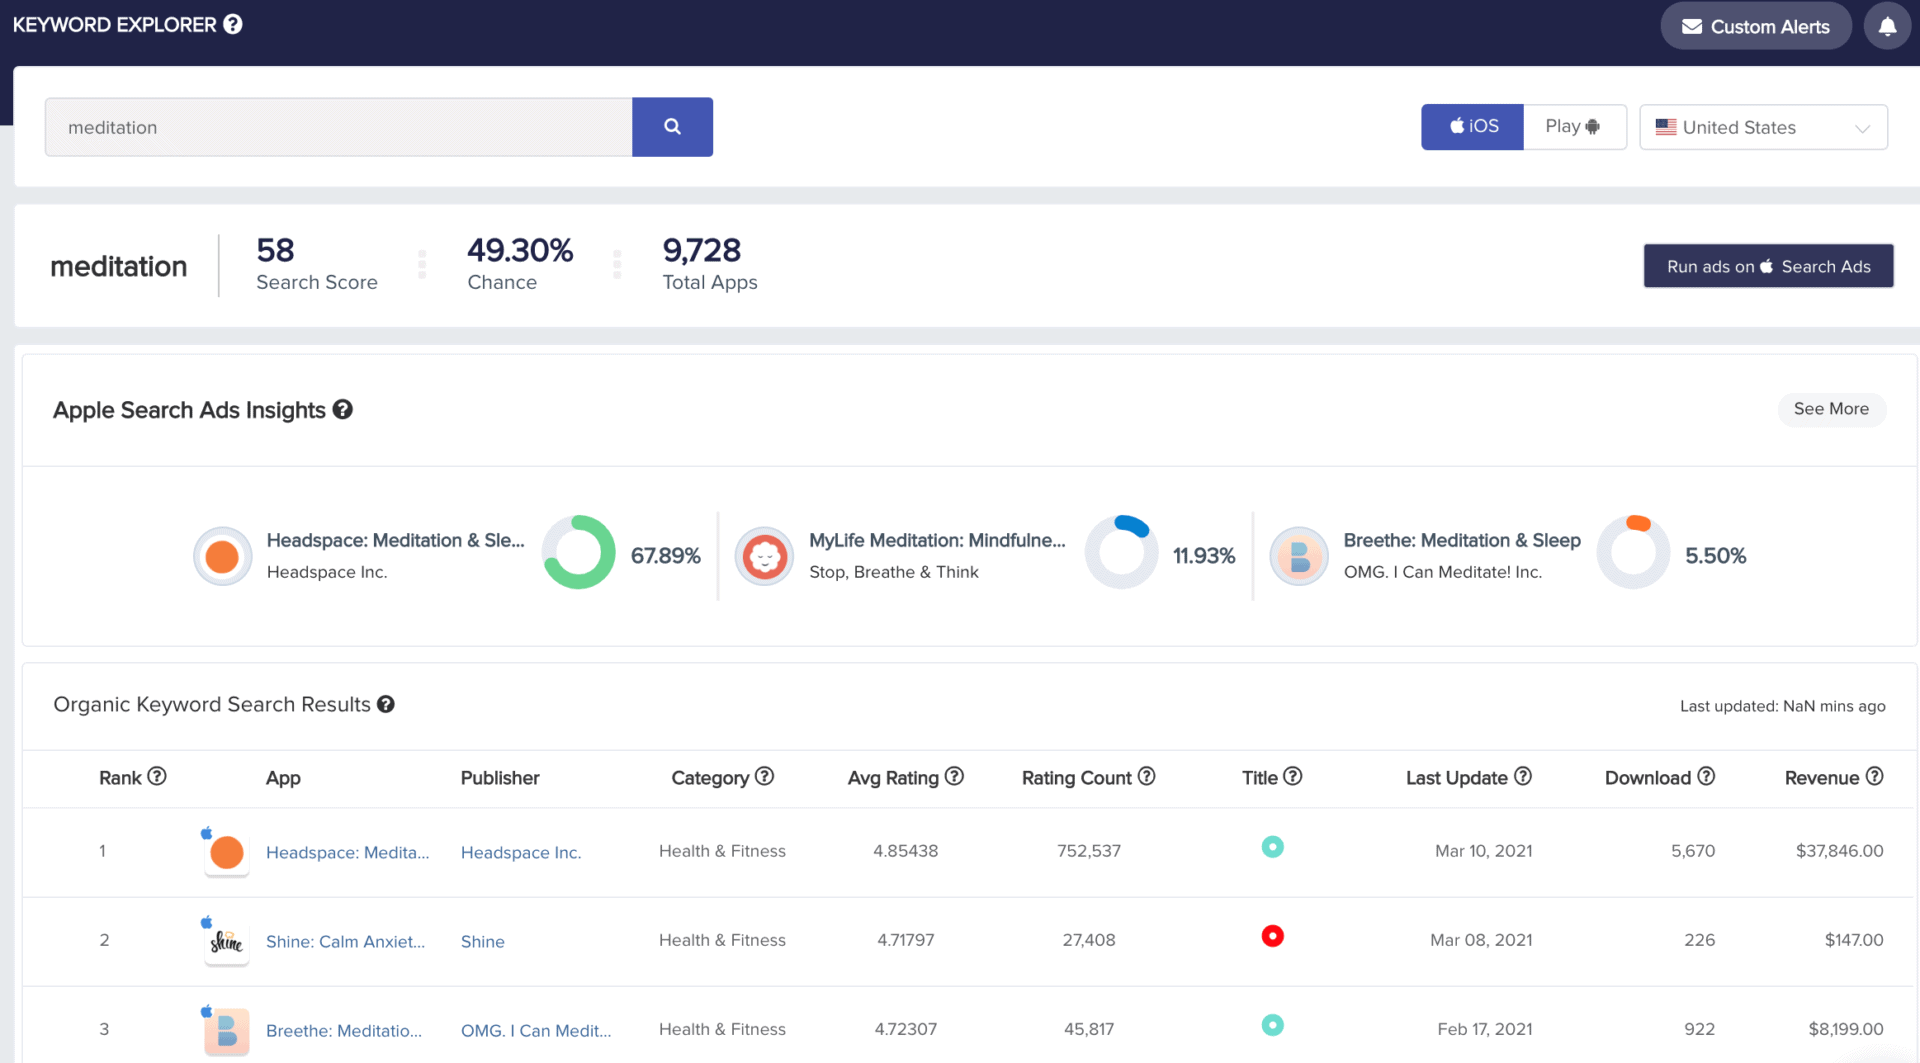The width and height of the screenshot is (1920, 1063).
Task: Click the 9,728 Total Apps value
Action: (x=702, y=250)
